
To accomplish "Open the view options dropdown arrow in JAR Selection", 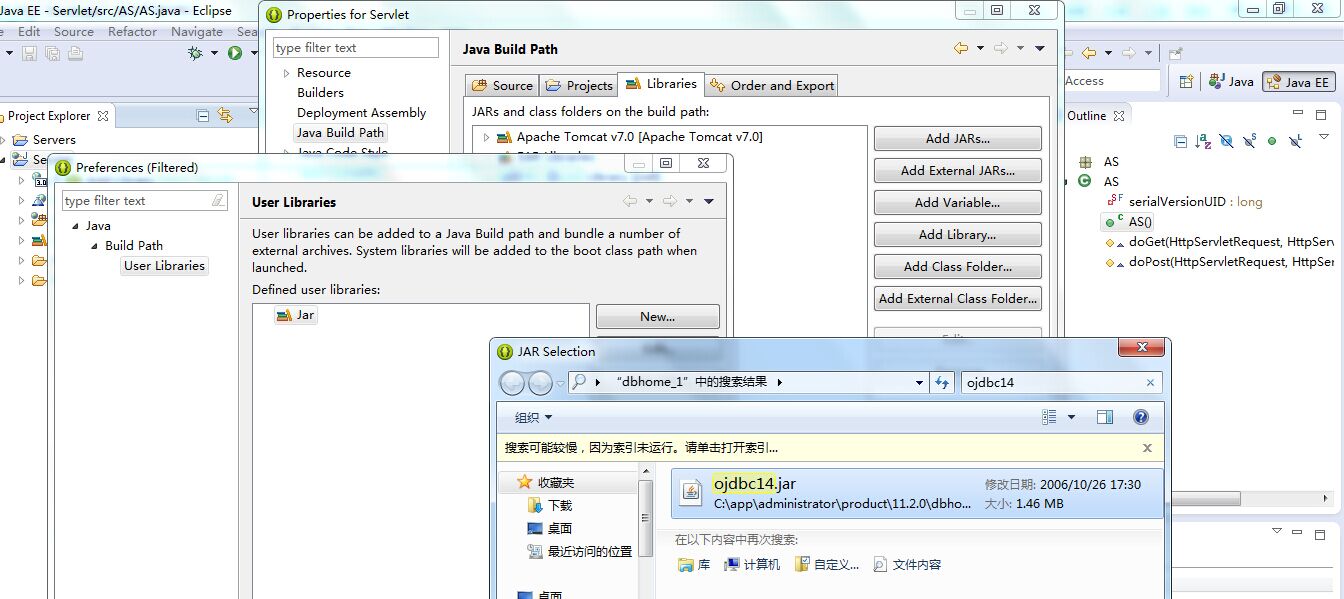I will [1072, 417].
